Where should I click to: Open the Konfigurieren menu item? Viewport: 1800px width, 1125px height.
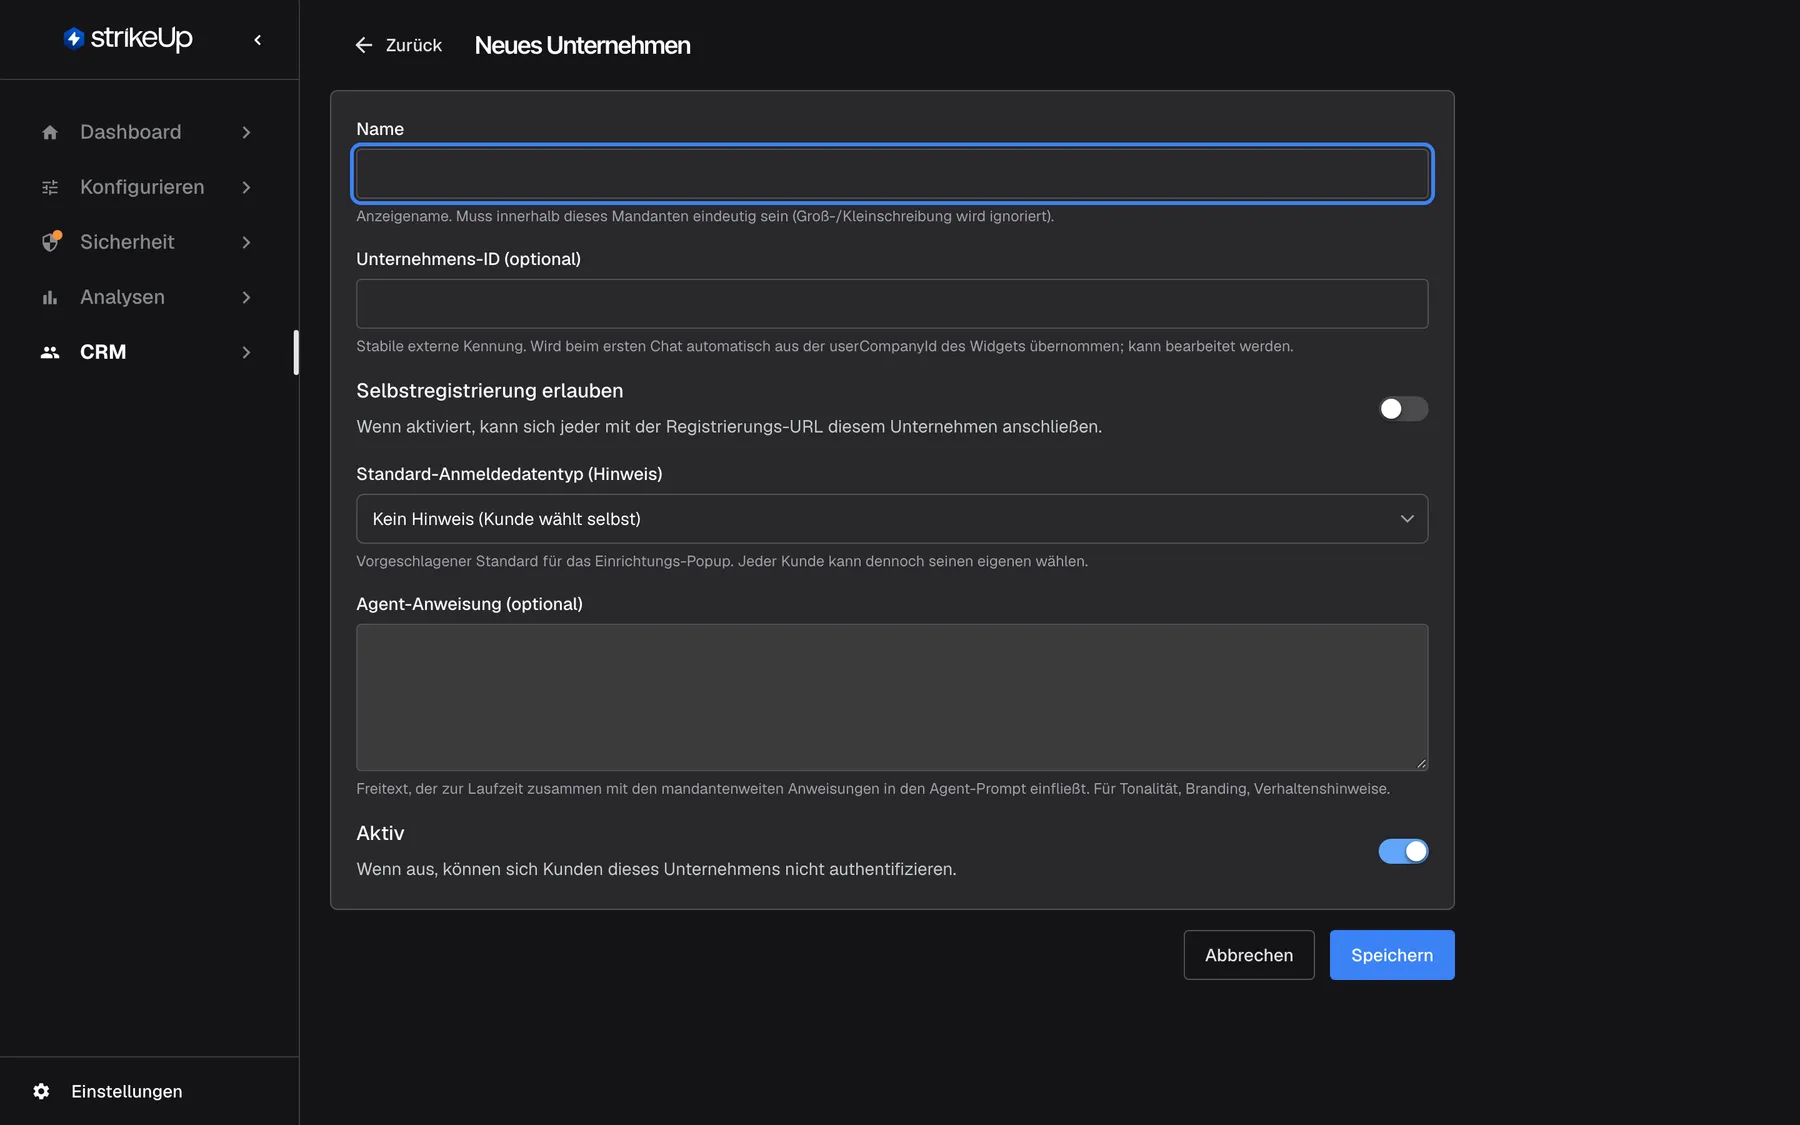click(147, 187)
